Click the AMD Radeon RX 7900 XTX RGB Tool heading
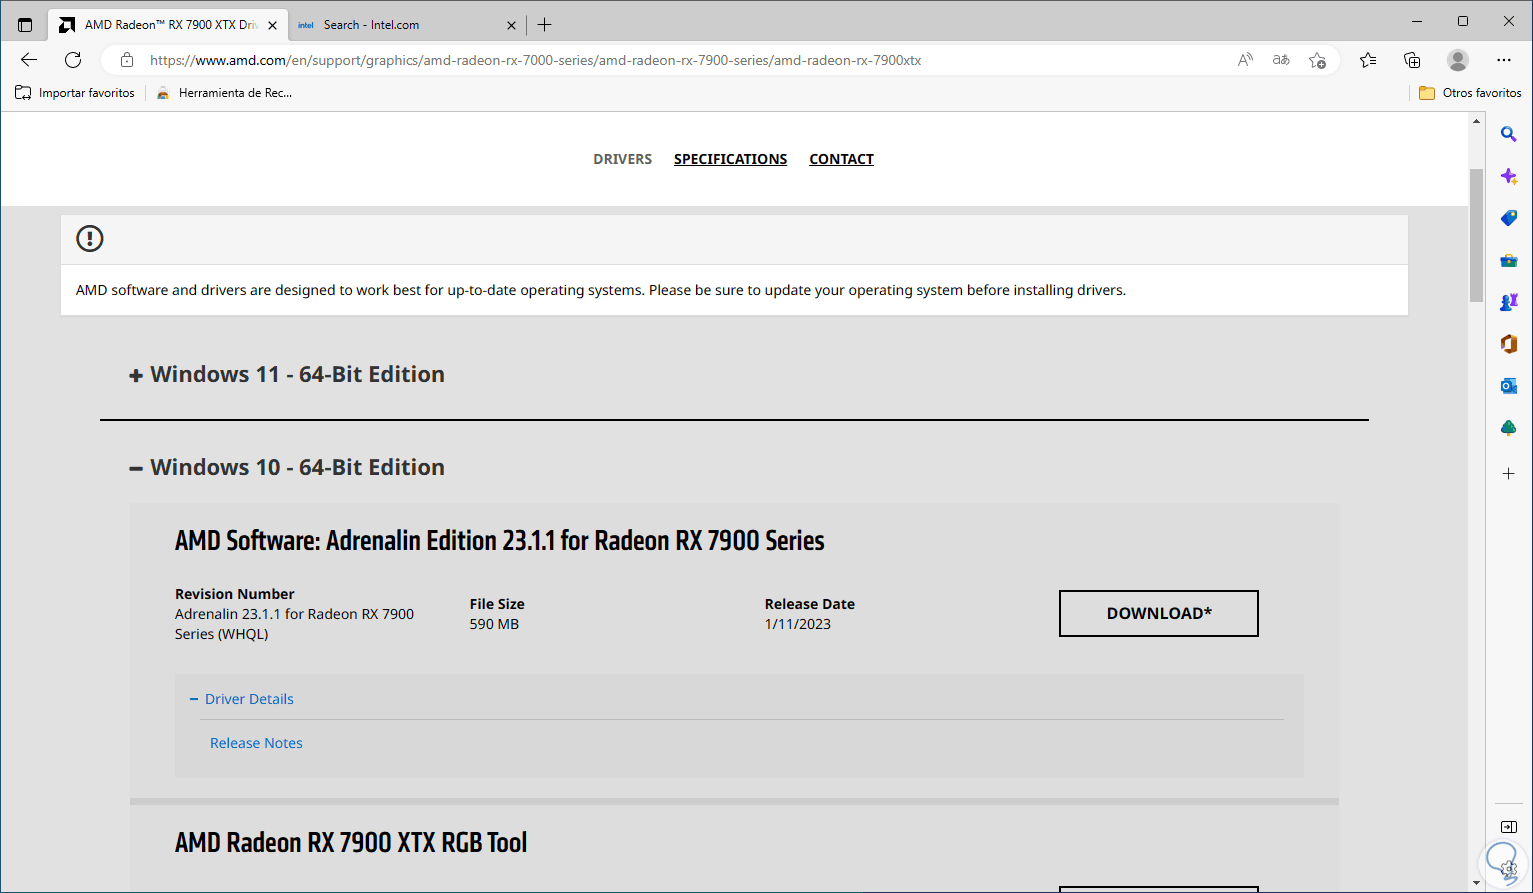Image resolution: width=1533 pixels, height=893 pixels. point(351,843)
